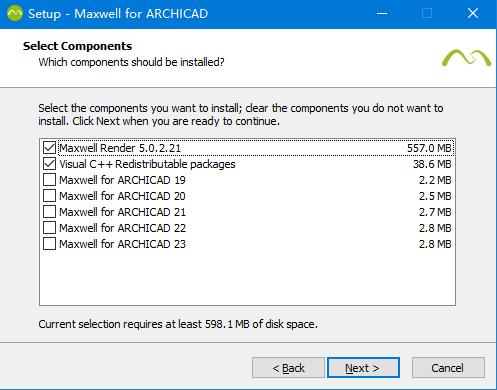Screen dimensions: 497x390
Task: Click the Maxwell for ARCHICAD 23 label text
Action: [122, 244]
